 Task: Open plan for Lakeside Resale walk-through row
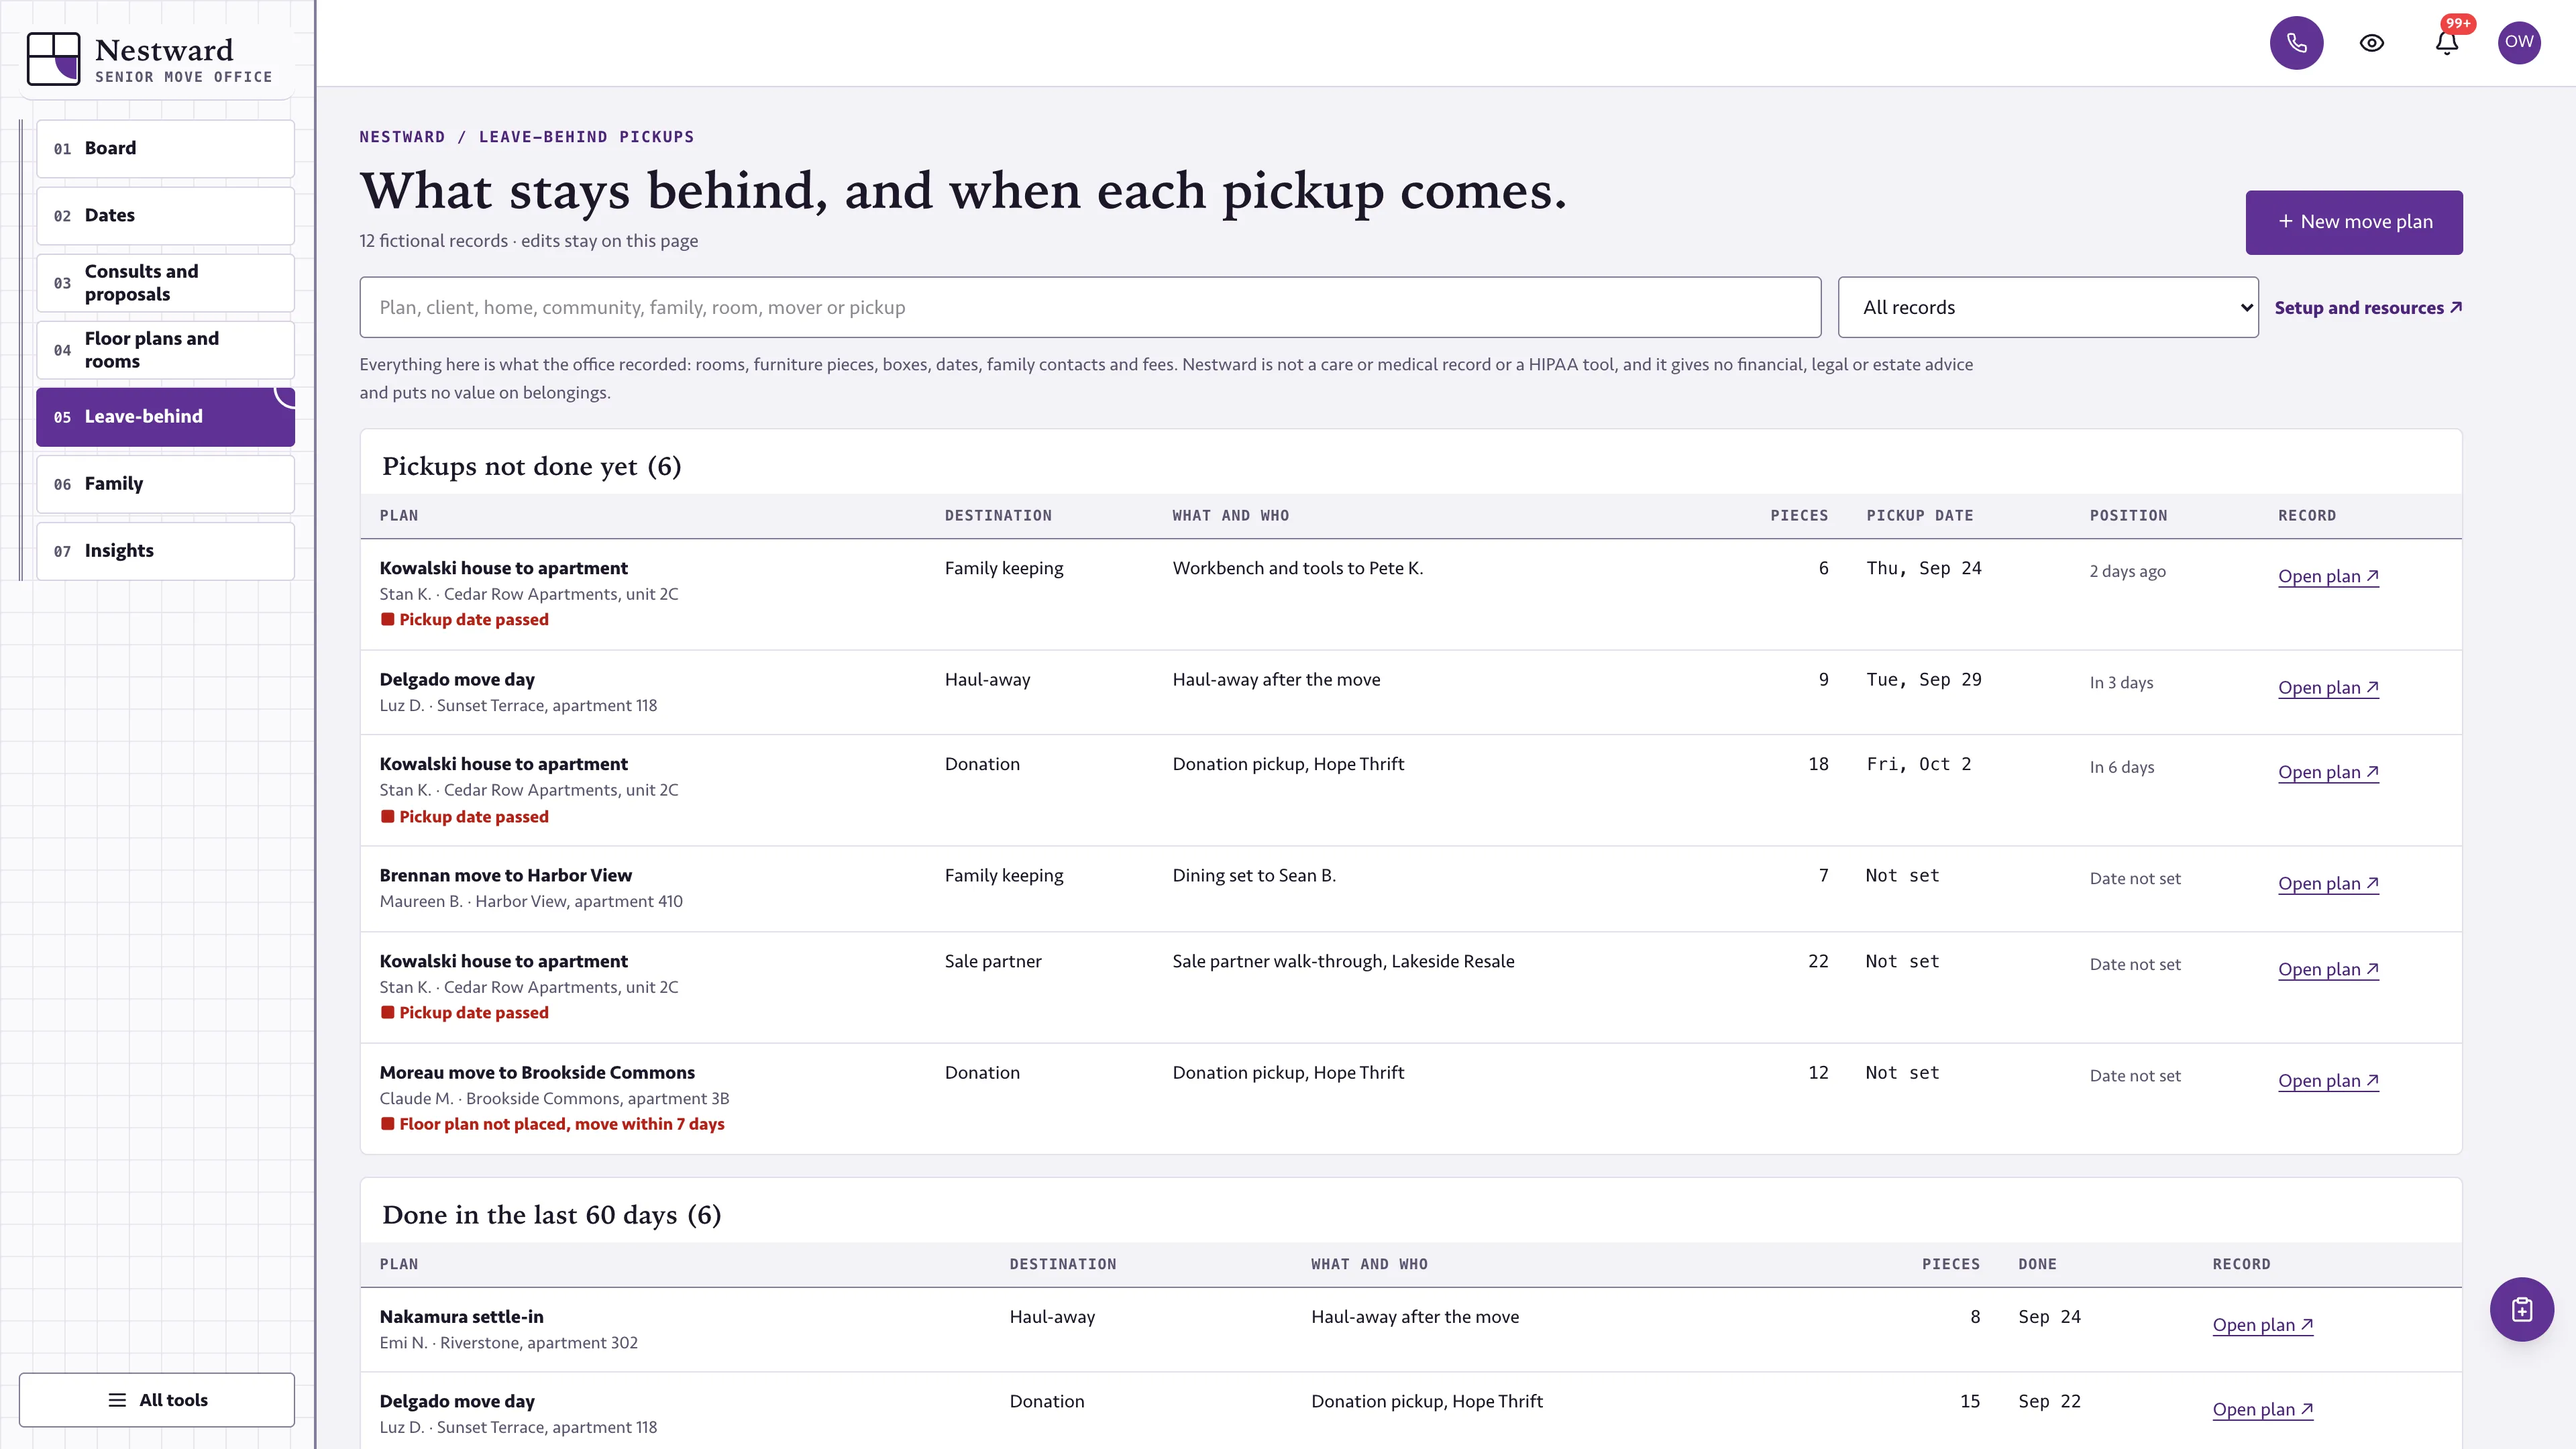point(2328,969)
